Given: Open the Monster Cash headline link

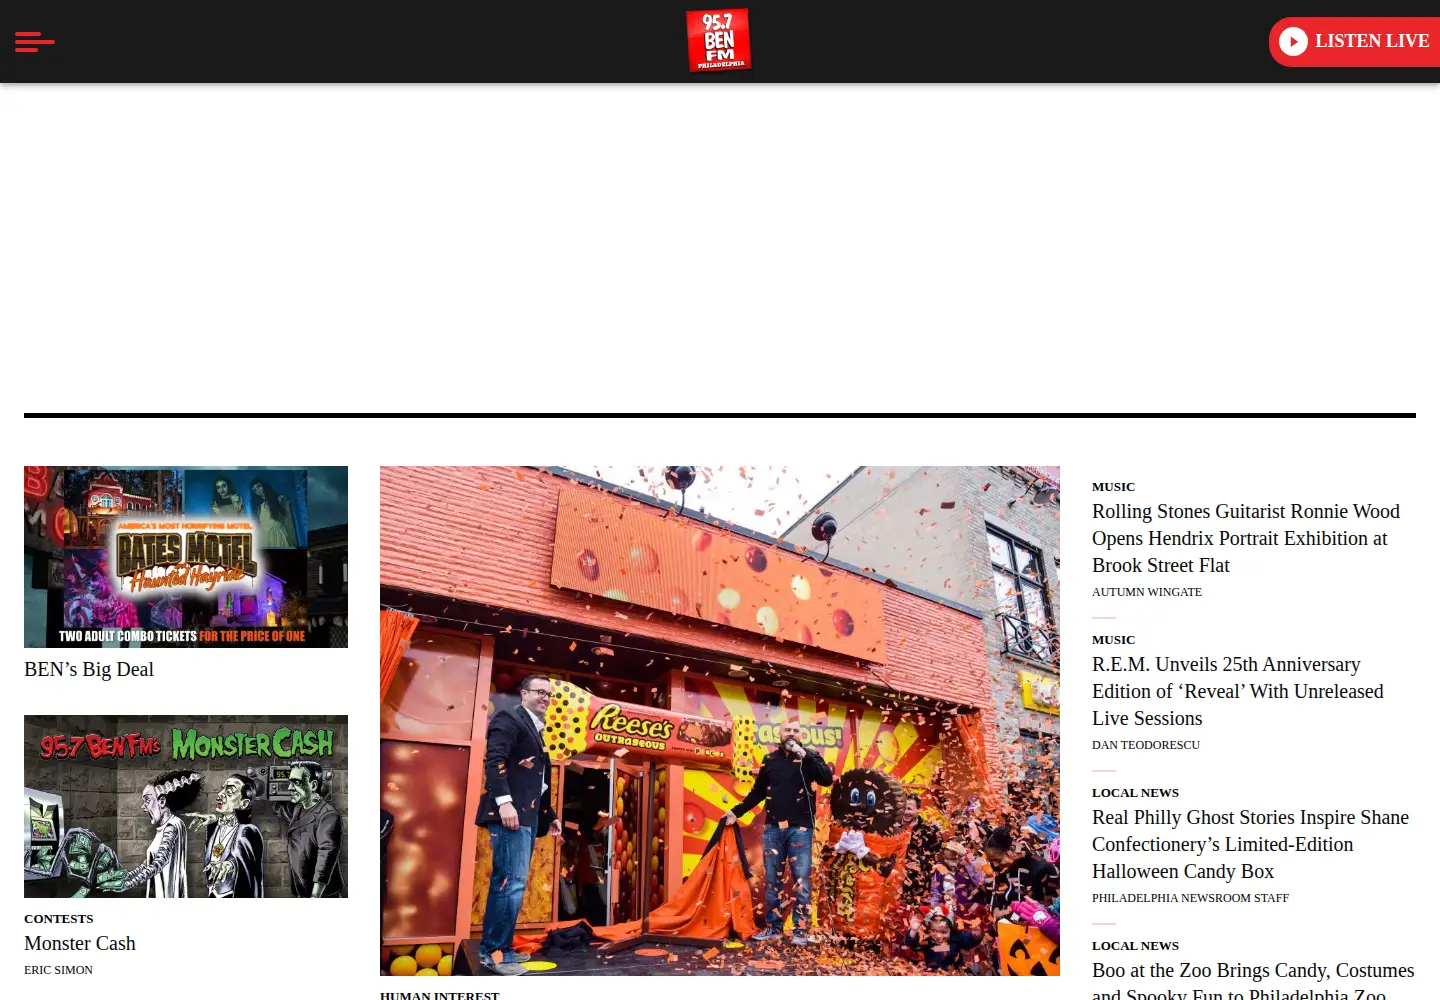Looking at the screenshot, I should [x=80, y=943].
